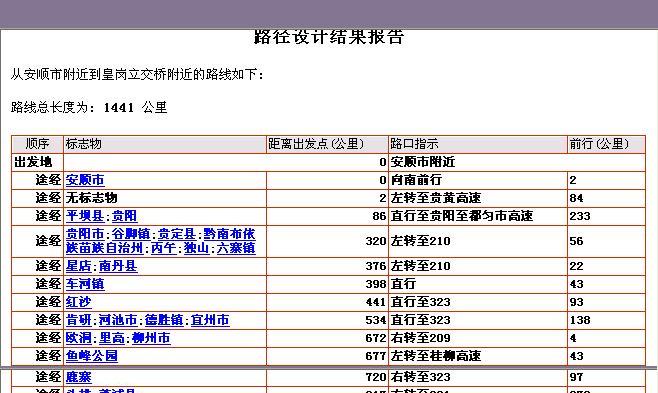Click the 贵定县 link
Screen dimensions: 658x393
(x=177, y=234)
